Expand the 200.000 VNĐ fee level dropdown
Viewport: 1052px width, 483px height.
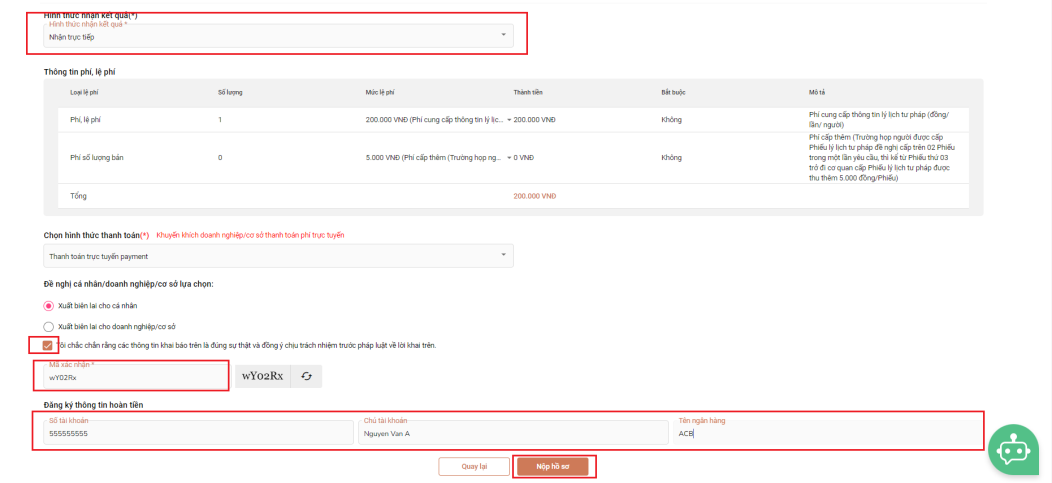coord(509,119)
